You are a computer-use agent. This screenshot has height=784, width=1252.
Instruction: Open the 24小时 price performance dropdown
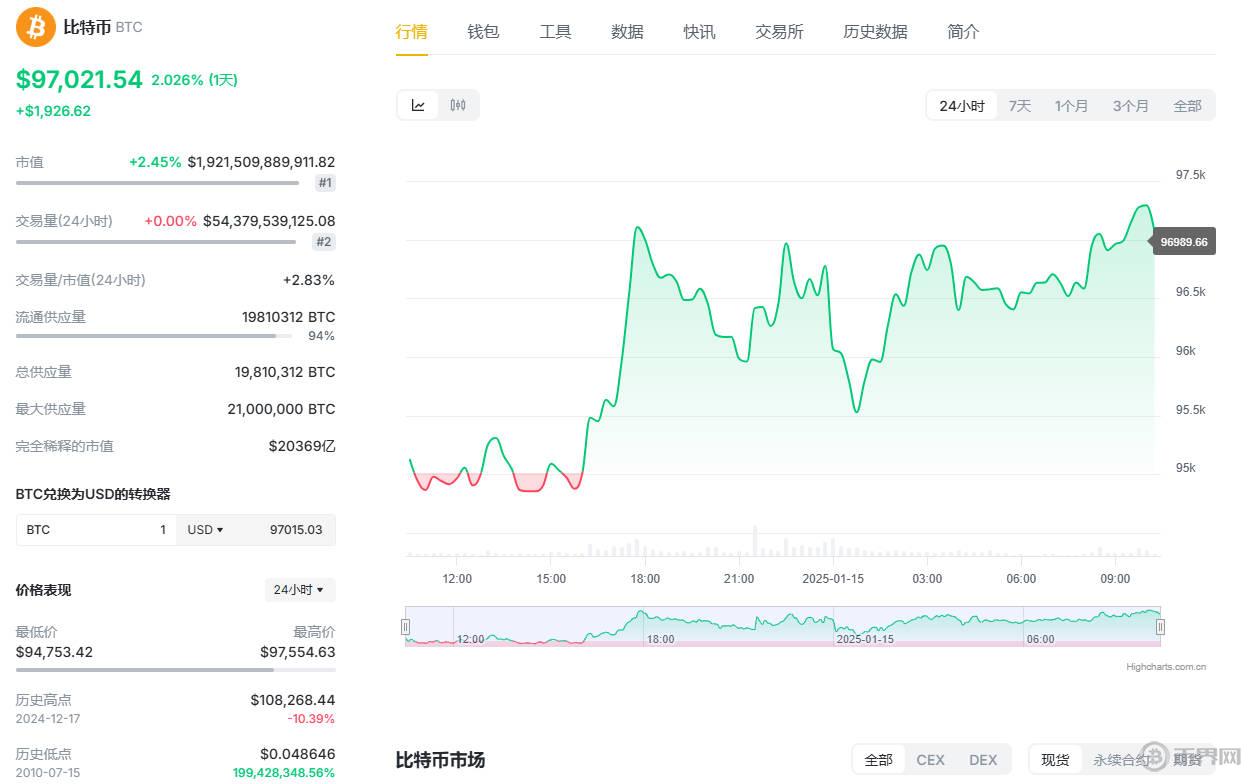[x=299, y=590]
